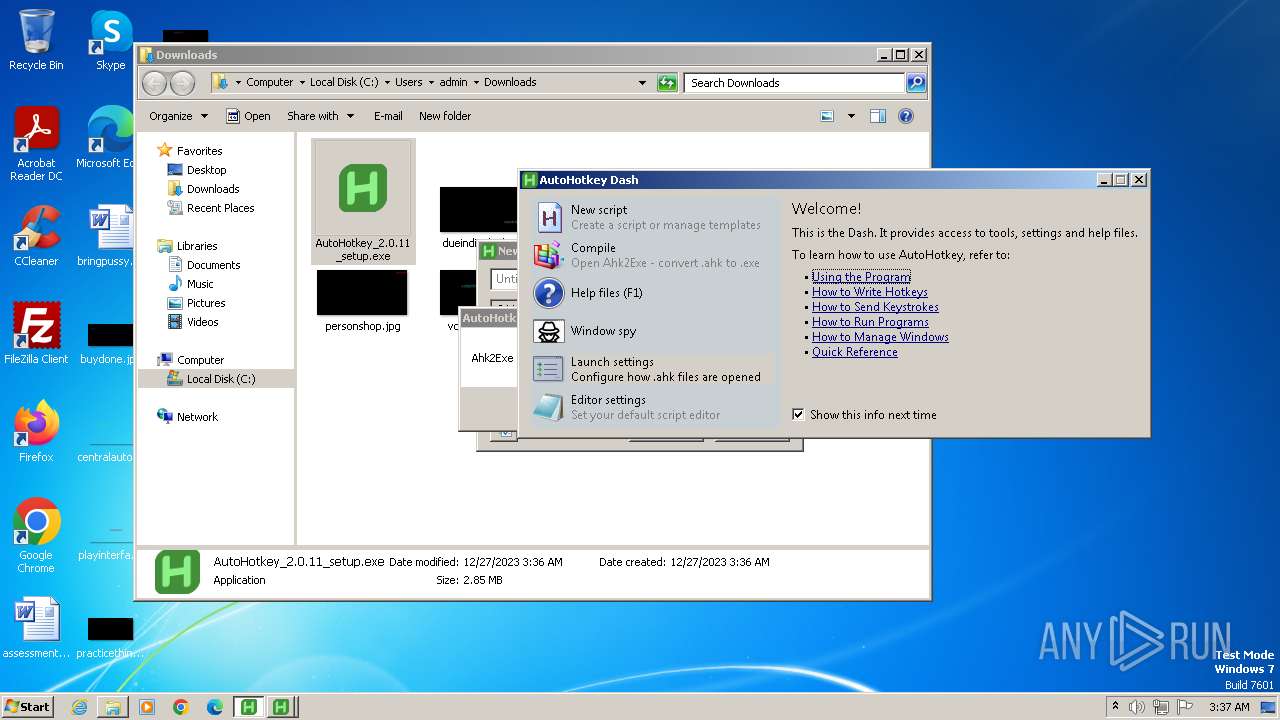
Task: Expand the Share with menu
Action: 320,116
